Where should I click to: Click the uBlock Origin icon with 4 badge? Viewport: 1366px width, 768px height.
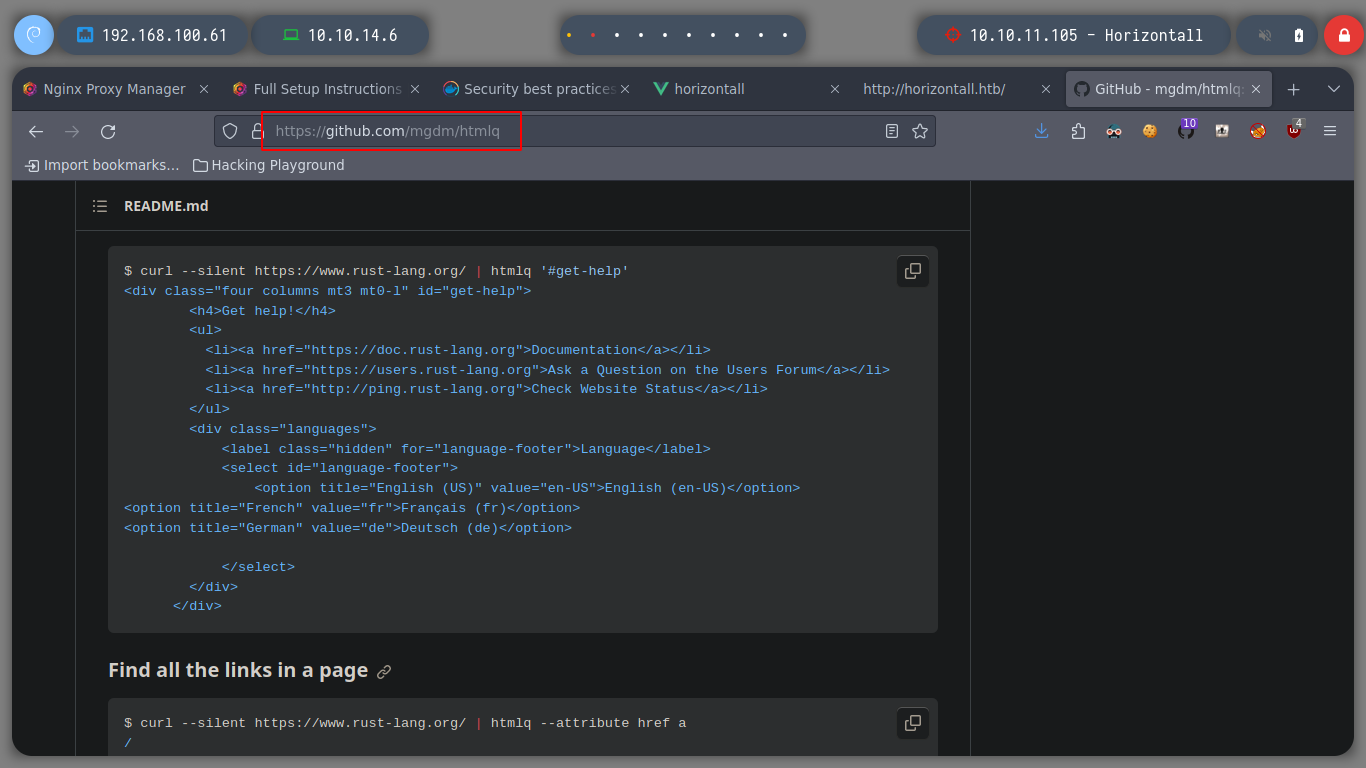[x=1295, y=130]
